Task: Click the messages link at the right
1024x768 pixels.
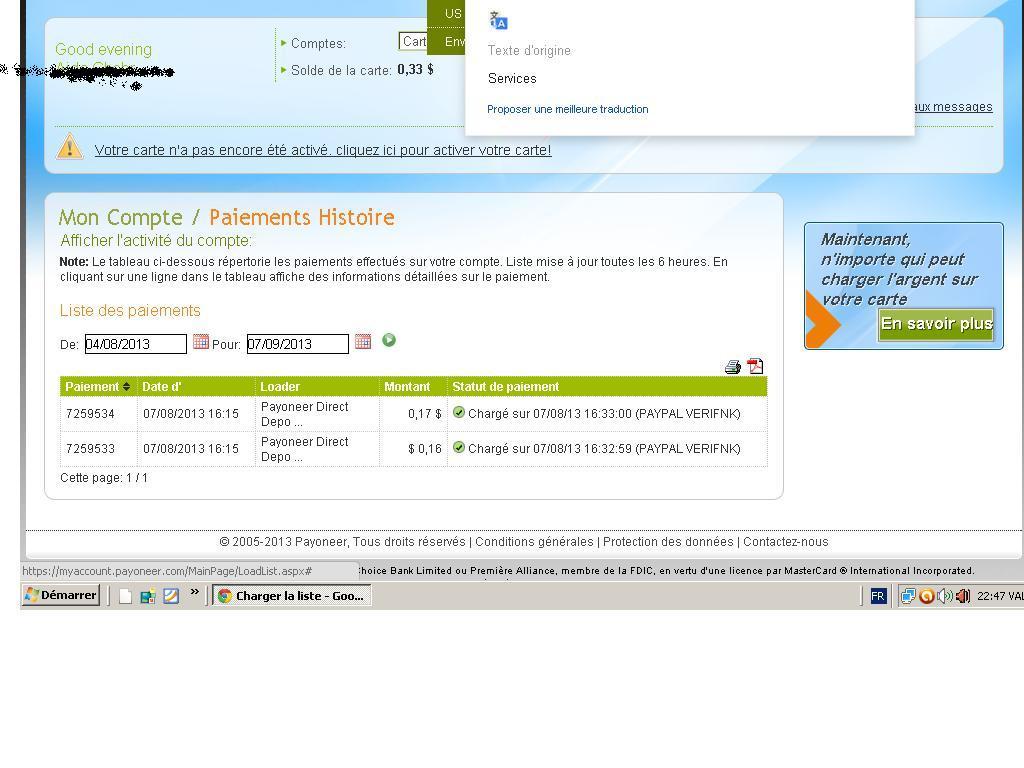Action: click(x=953, y=107)
